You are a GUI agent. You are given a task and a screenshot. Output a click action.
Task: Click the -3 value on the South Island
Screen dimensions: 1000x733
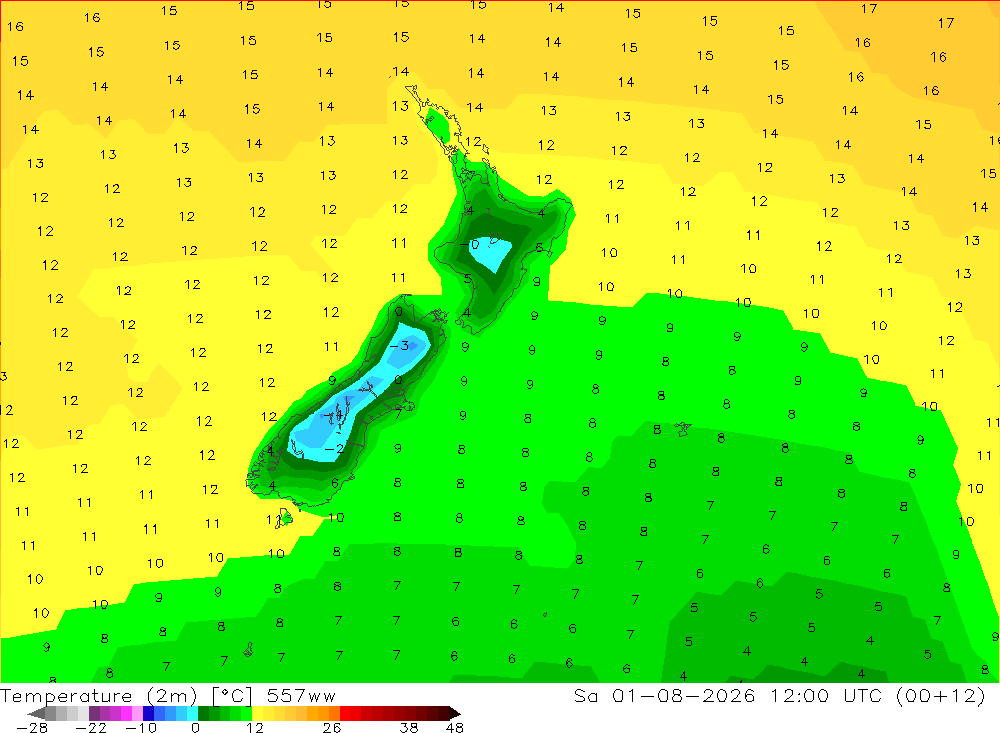tap(399, 346)
